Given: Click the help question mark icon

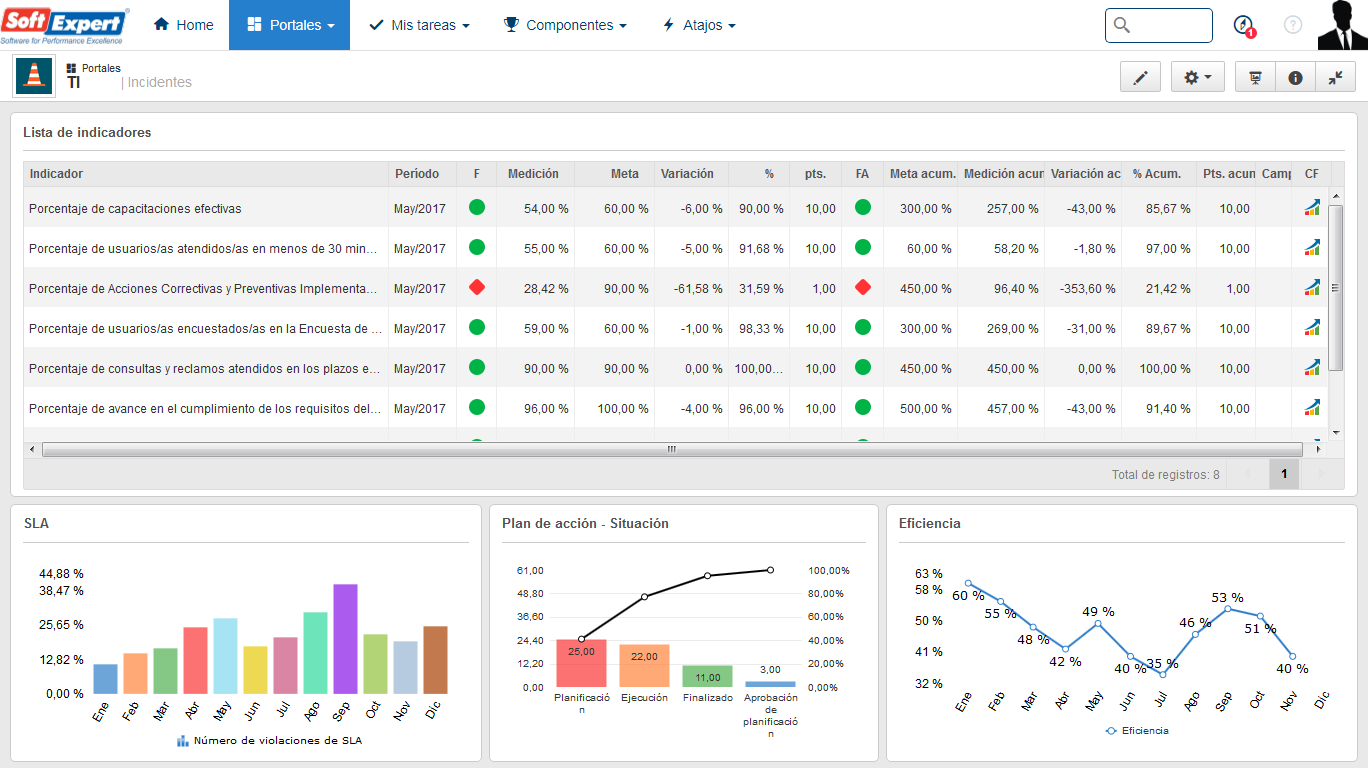Looking at the screenshot, I should 1293,25.
